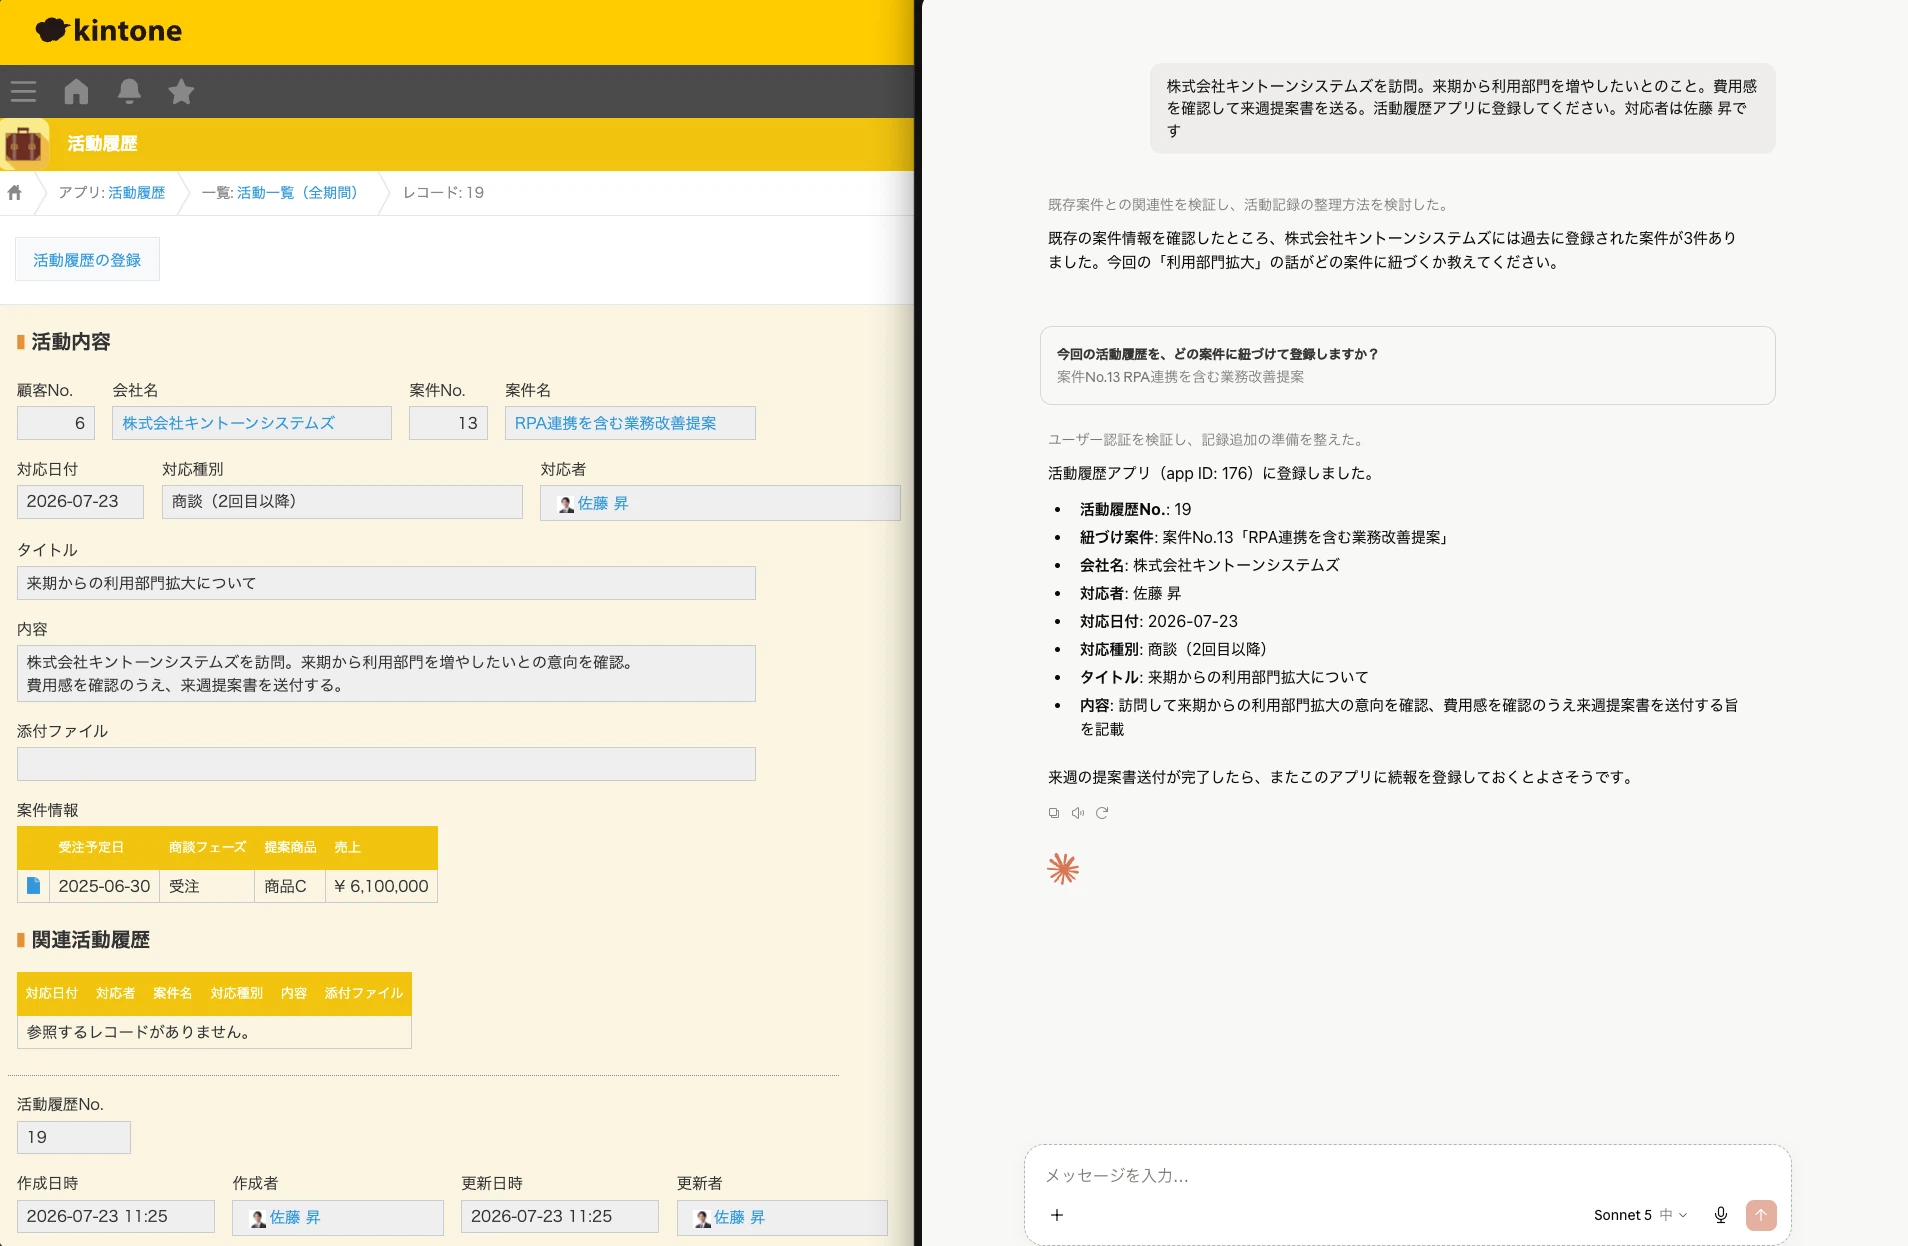Click the user avatar in 対応者 field
The image size is (1908, 1246).
tap(566, 504)
